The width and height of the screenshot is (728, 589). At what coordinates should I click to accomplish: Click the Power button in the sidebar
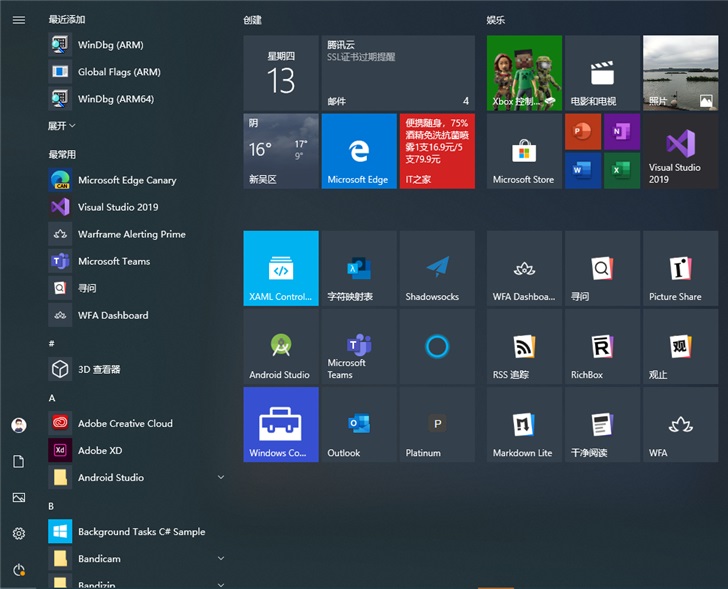[x=19, y=570]
